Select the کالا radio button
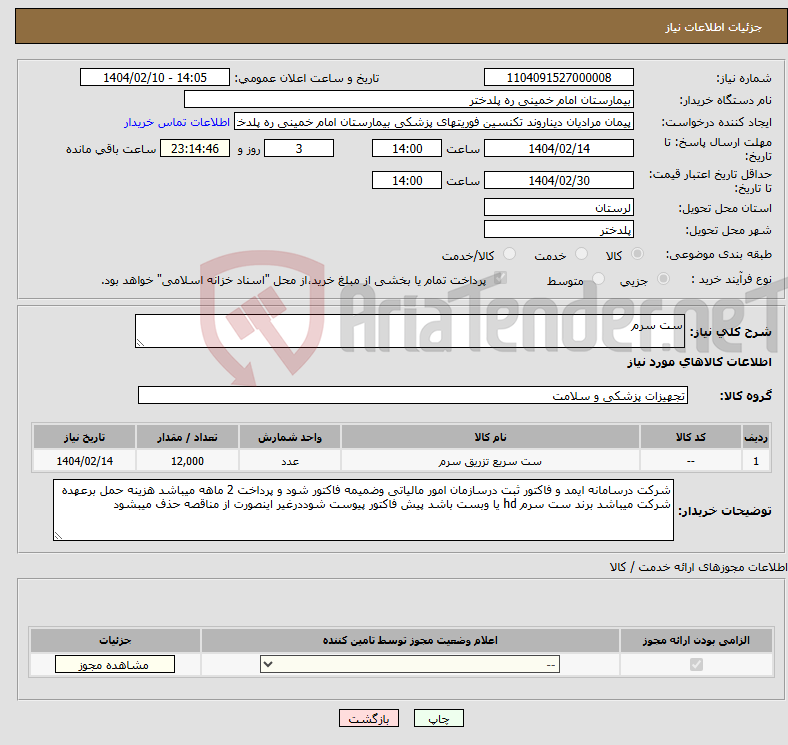This screenshot has width=788, height=745. point(639,255)
